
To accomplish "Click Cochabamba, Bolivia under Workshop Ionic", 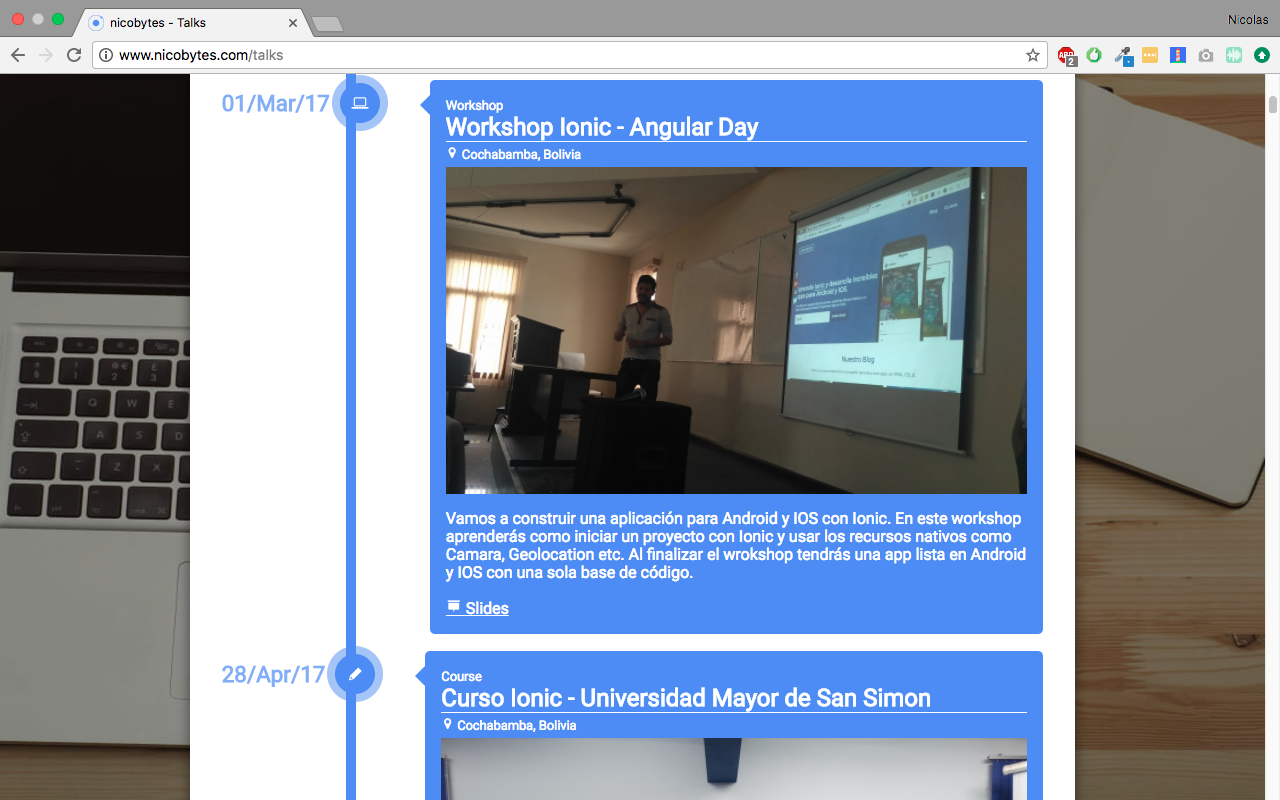I will tap(521, 154).
